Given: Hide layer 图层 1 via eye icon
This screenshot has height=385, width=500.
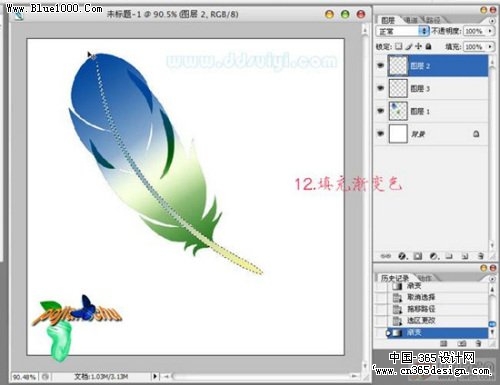Looking at the screenshot, I should [x=380, y=111].
